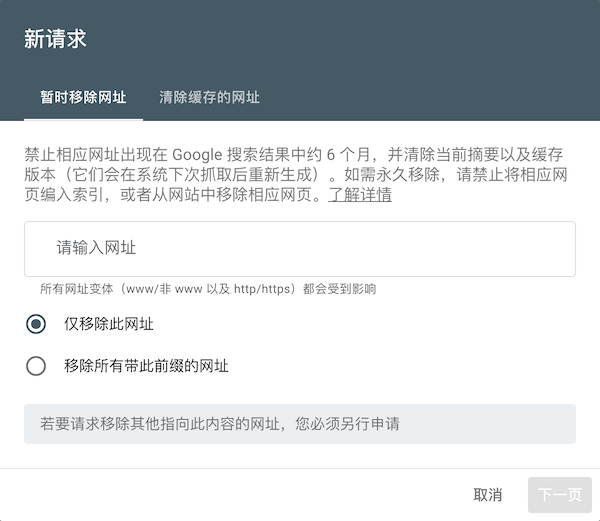Image resolution: width=600 pixels, height=521 pixels.
Task: Click the dark header bar beside 新请求
Action: 350,39
